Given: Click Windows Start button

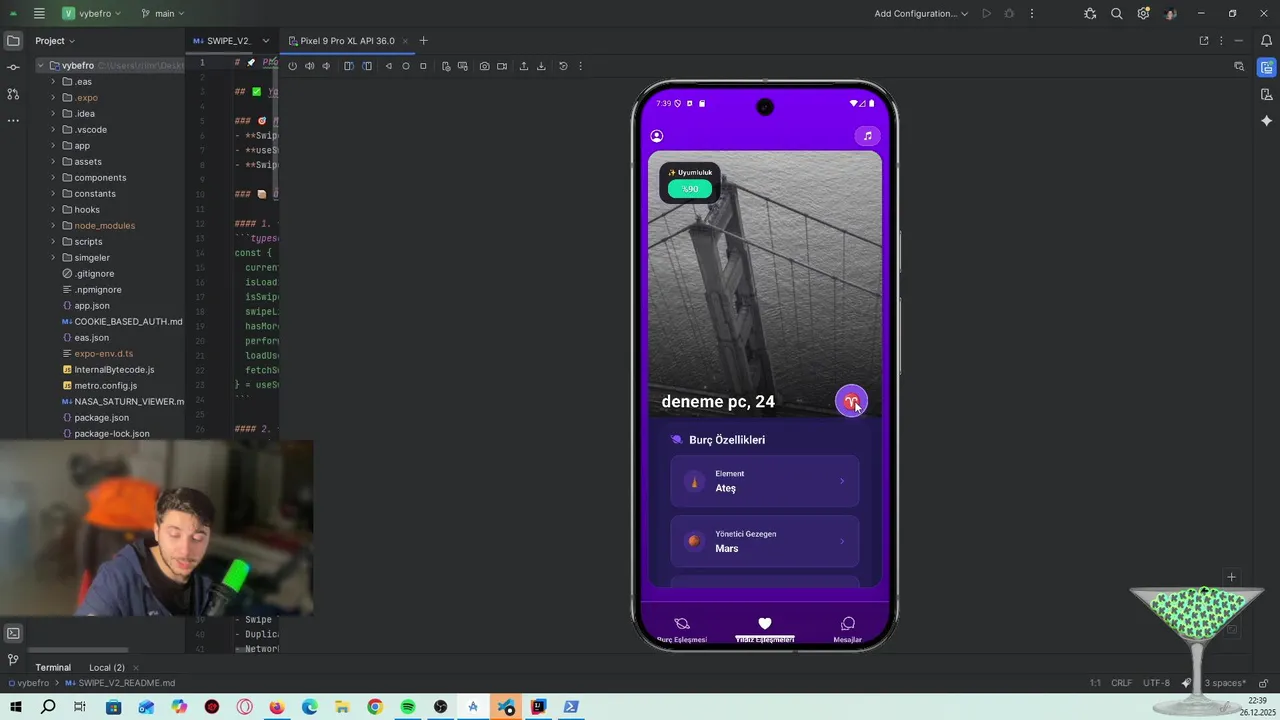Looking at the screenshot, I should 16,707.
